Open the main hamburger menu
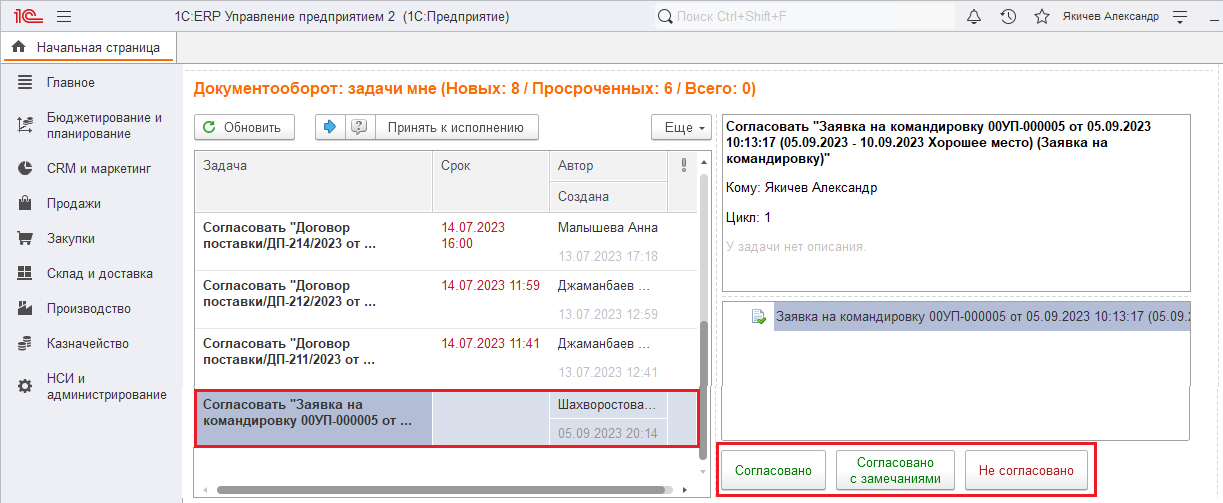This screenshot has width=1223, height=503. click(64, 16)
